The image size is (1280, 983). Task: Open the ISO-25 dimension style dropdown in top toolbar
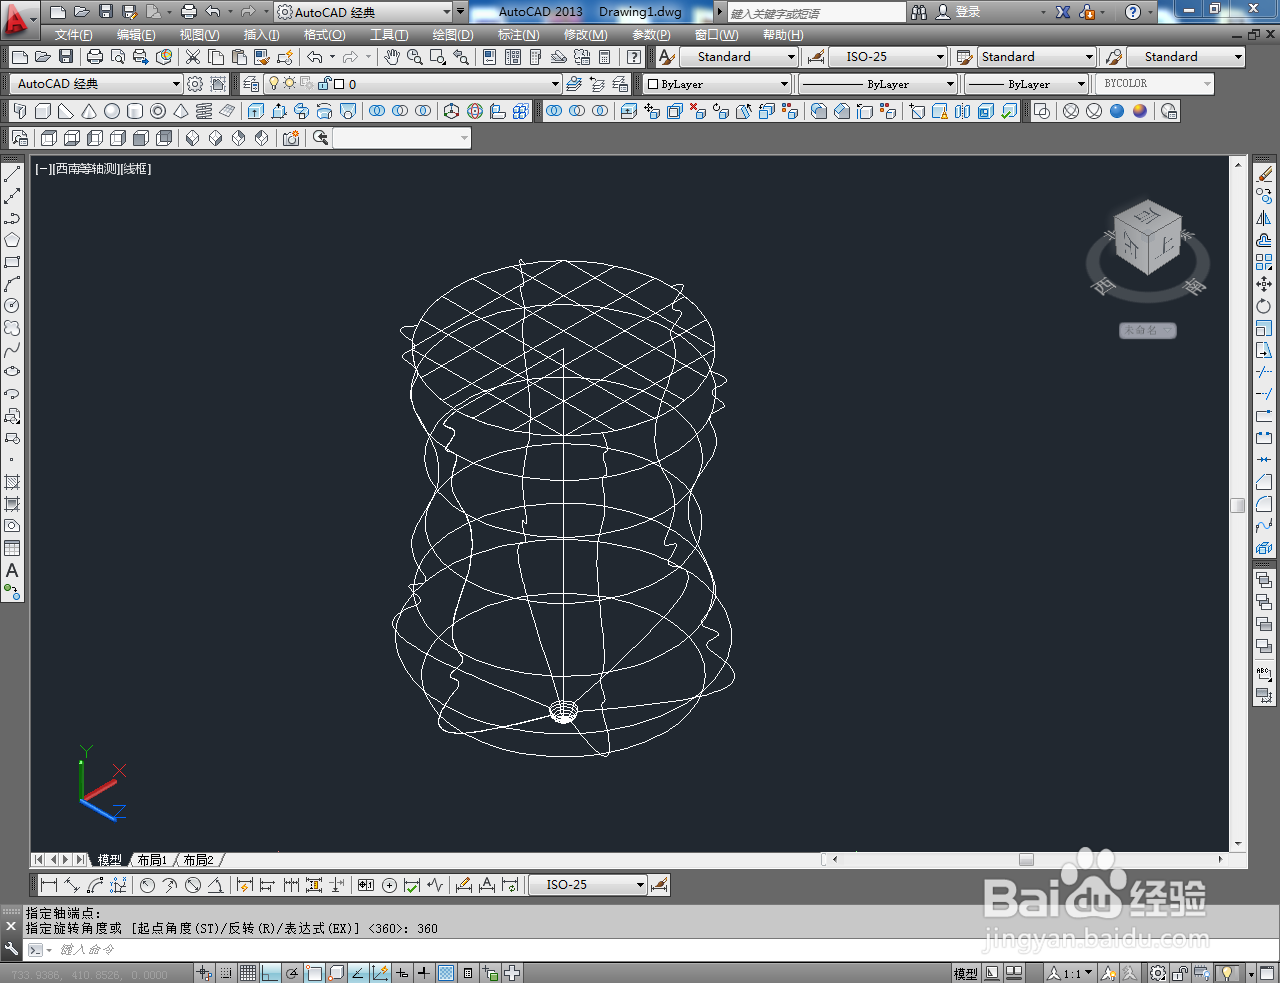tap(888, 57)
